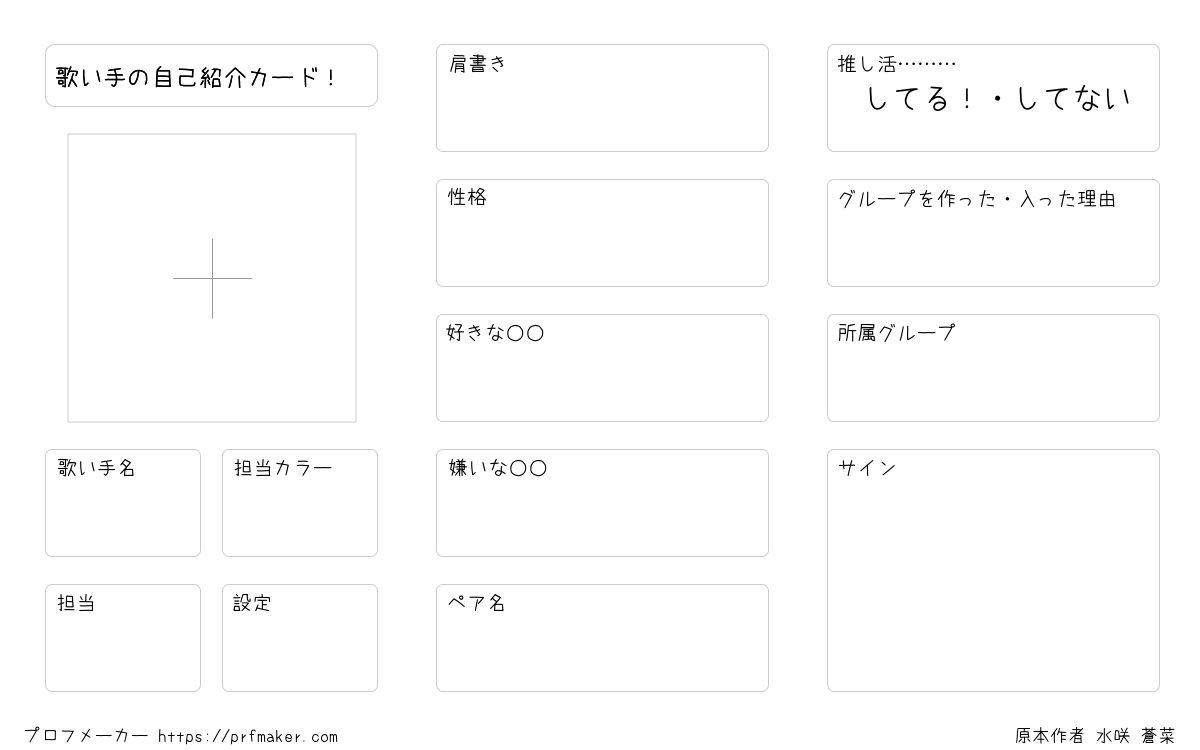Open the prfmaker.com link
This screenshot has height=750, width=1200.
click(248, 737)
